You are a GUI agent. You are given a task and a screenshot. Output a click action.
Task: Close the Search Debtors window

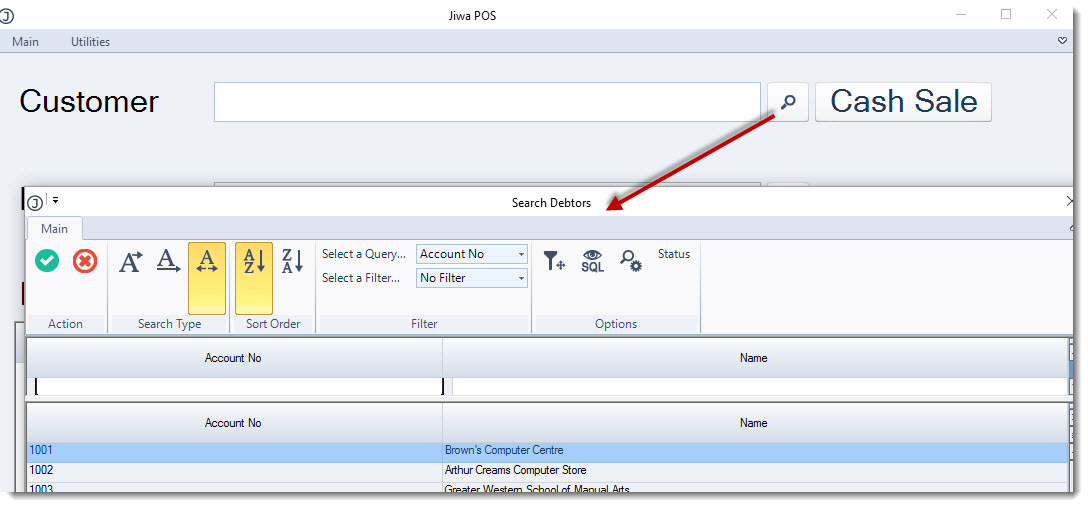[x=1069, y=202]
